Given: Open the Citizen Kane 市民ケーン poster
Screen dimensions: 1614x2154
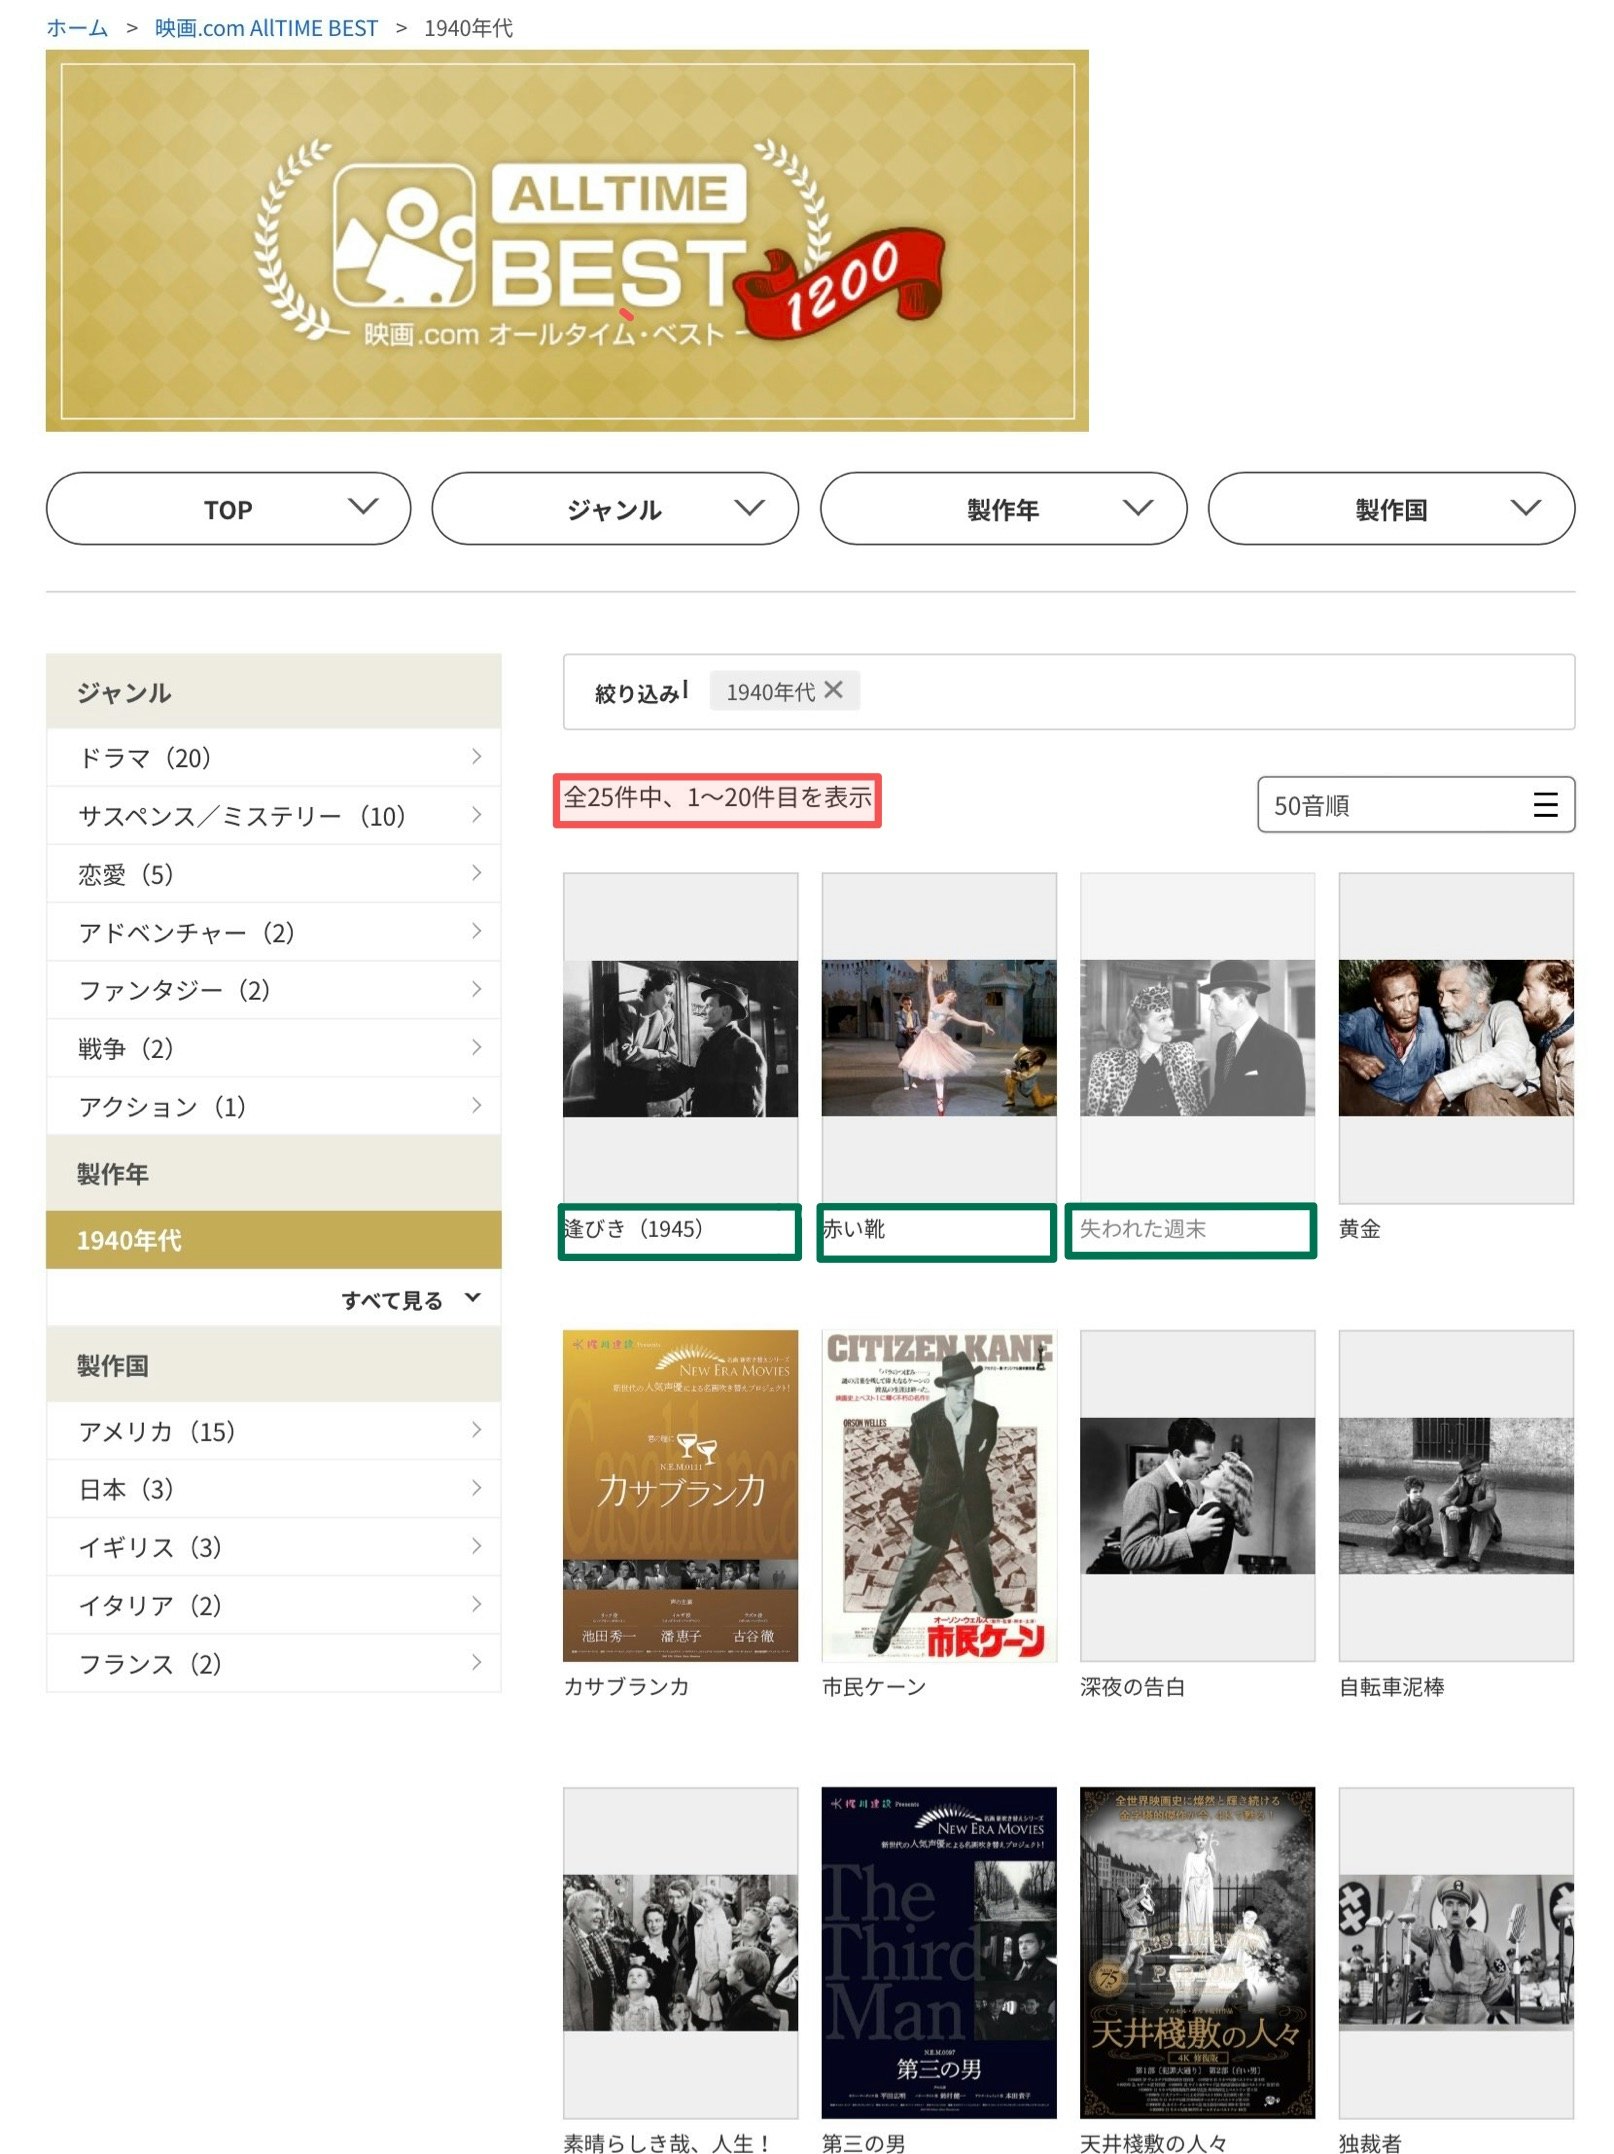Looking at the screenshot, I should pos(939,1496).
